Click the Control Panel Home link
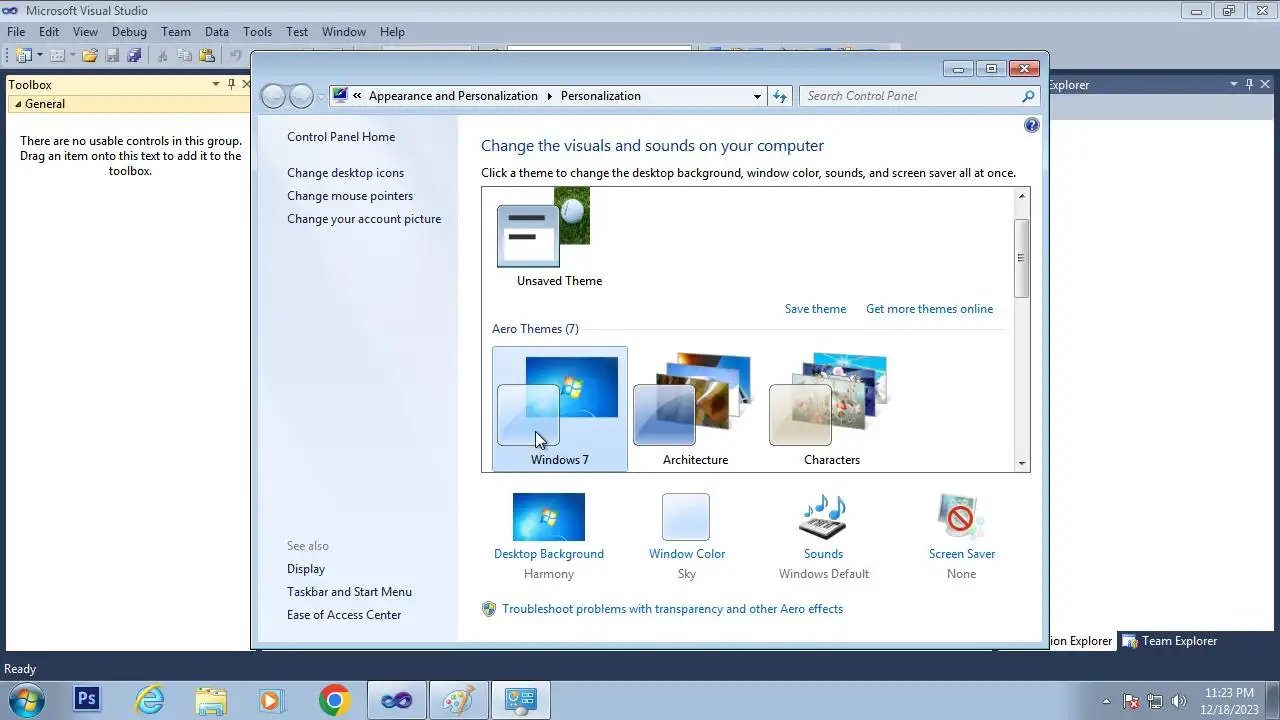This screenshot has height=720, width=1280. coord(341,137)
